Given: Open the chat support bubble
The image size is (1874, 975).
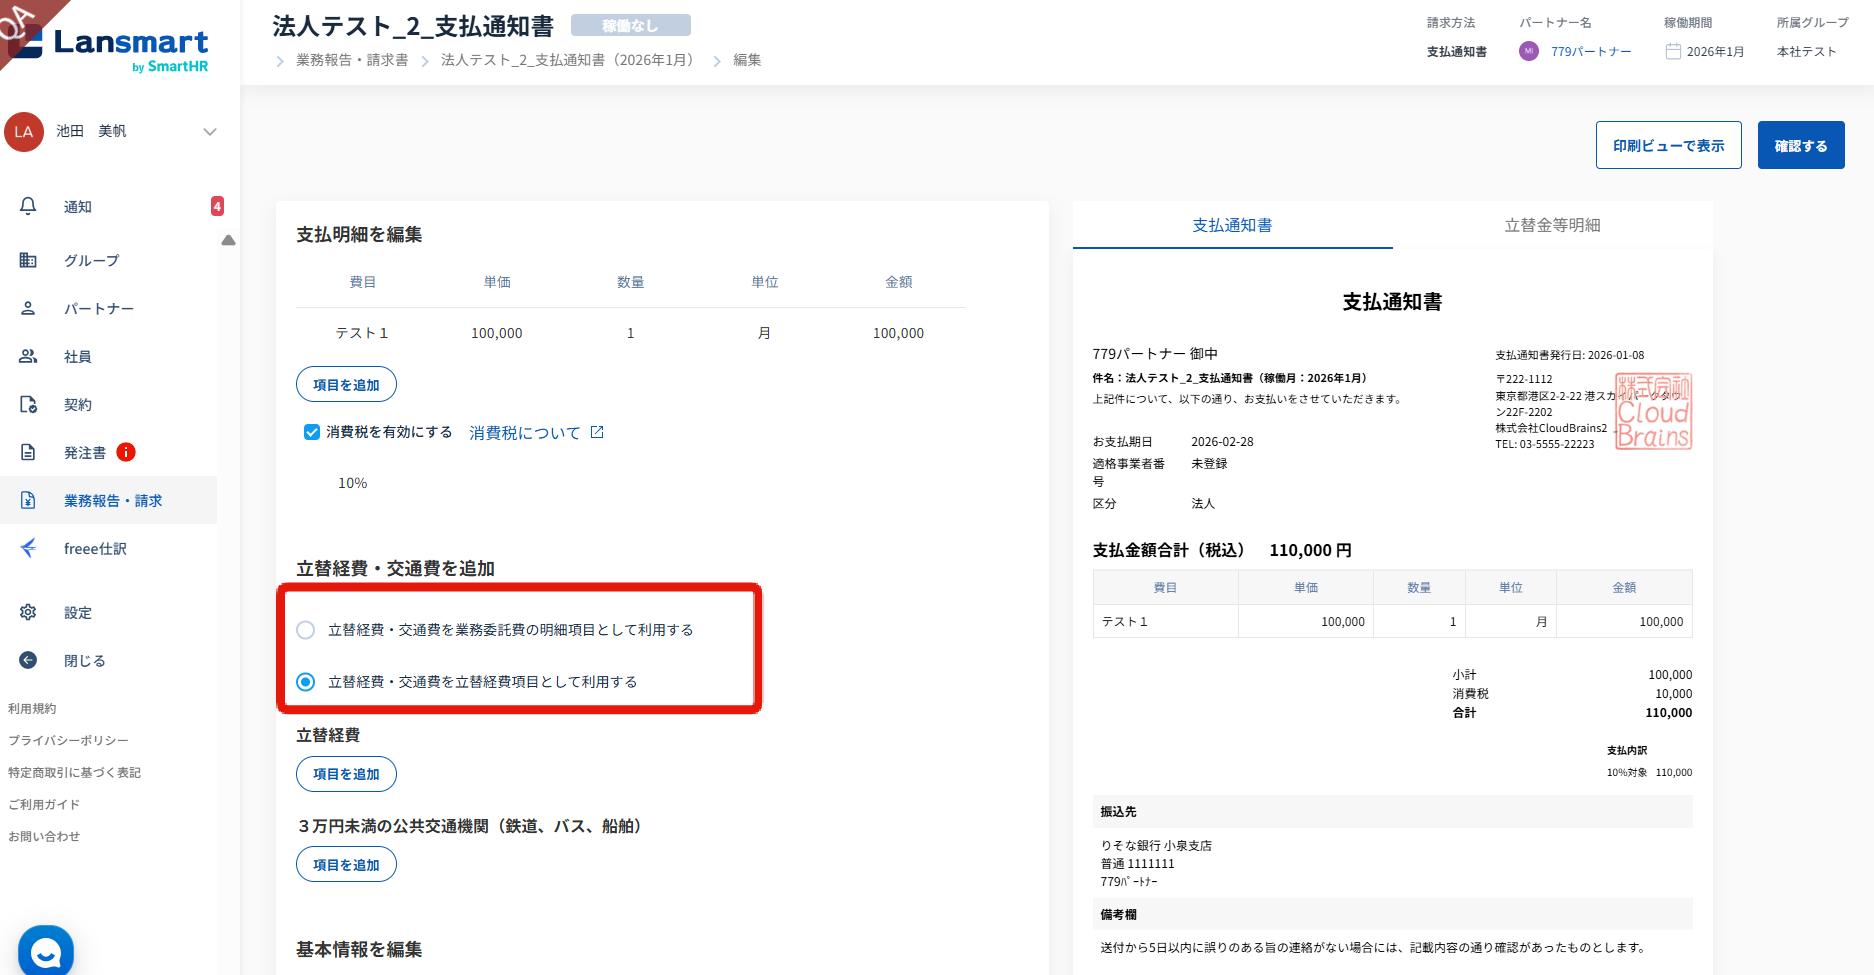Looking at the screenshot, I should 46,951.
